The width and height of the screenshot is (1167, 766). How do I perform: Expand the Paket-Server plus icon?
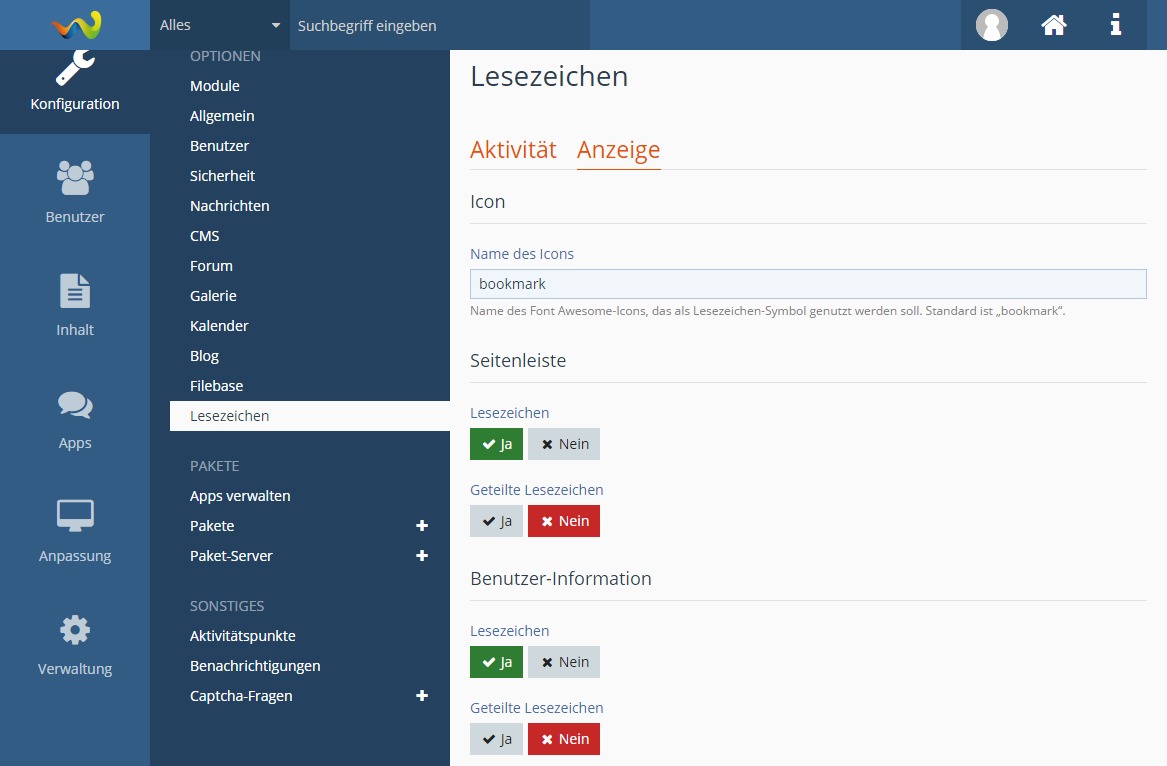[x=422, y=556]
